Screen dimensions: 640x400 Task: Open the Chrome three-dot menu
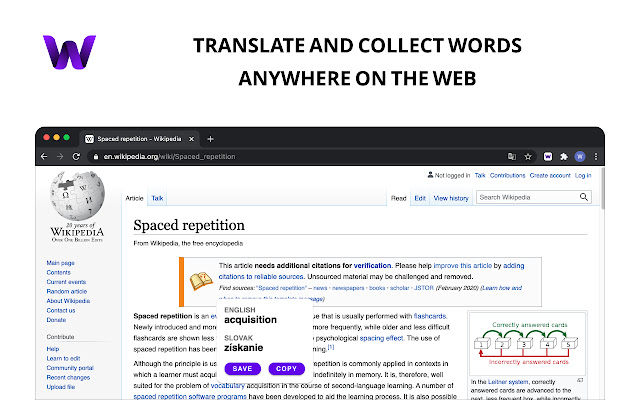[596, 156]
